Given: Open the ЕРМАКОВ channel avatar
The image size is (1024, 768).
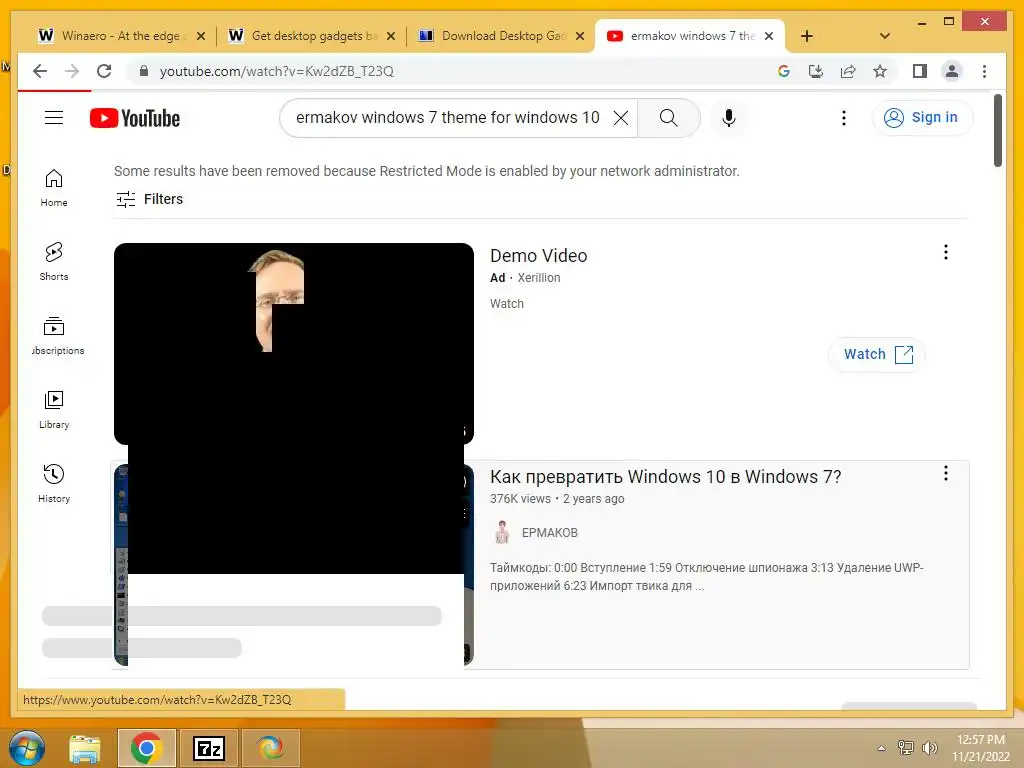Looking at the screenshot, I should click(x=502, y=532).
